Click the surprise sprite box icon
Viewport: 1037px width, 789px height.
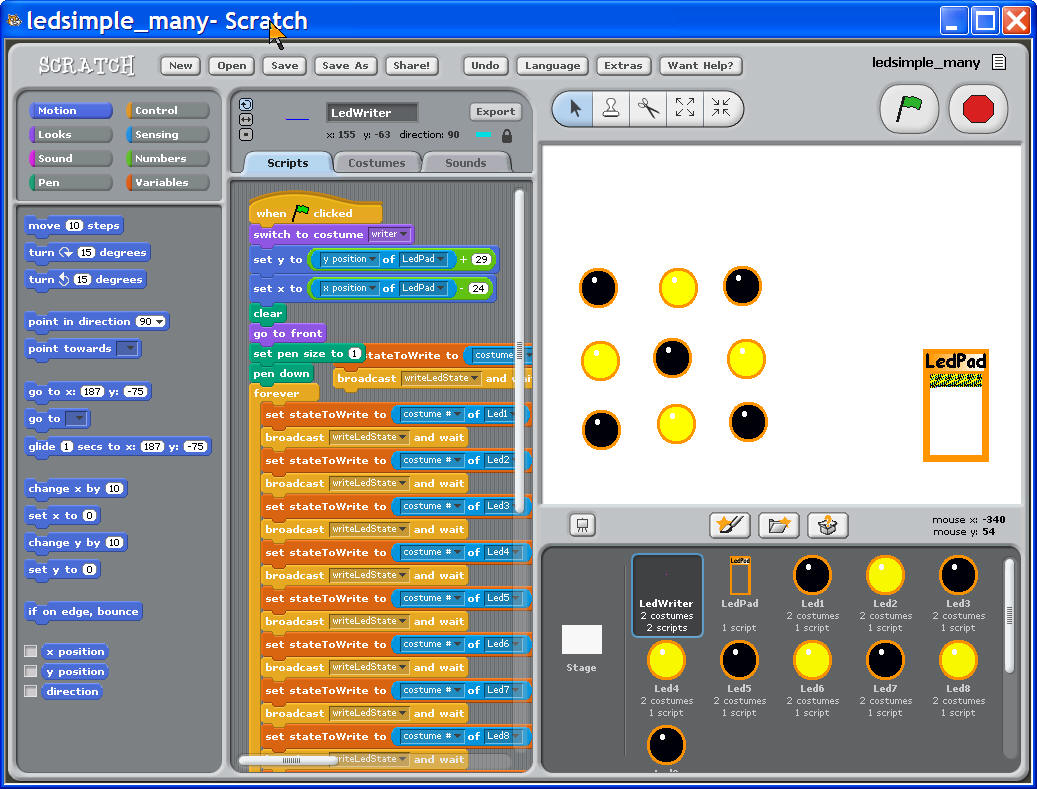827,526
